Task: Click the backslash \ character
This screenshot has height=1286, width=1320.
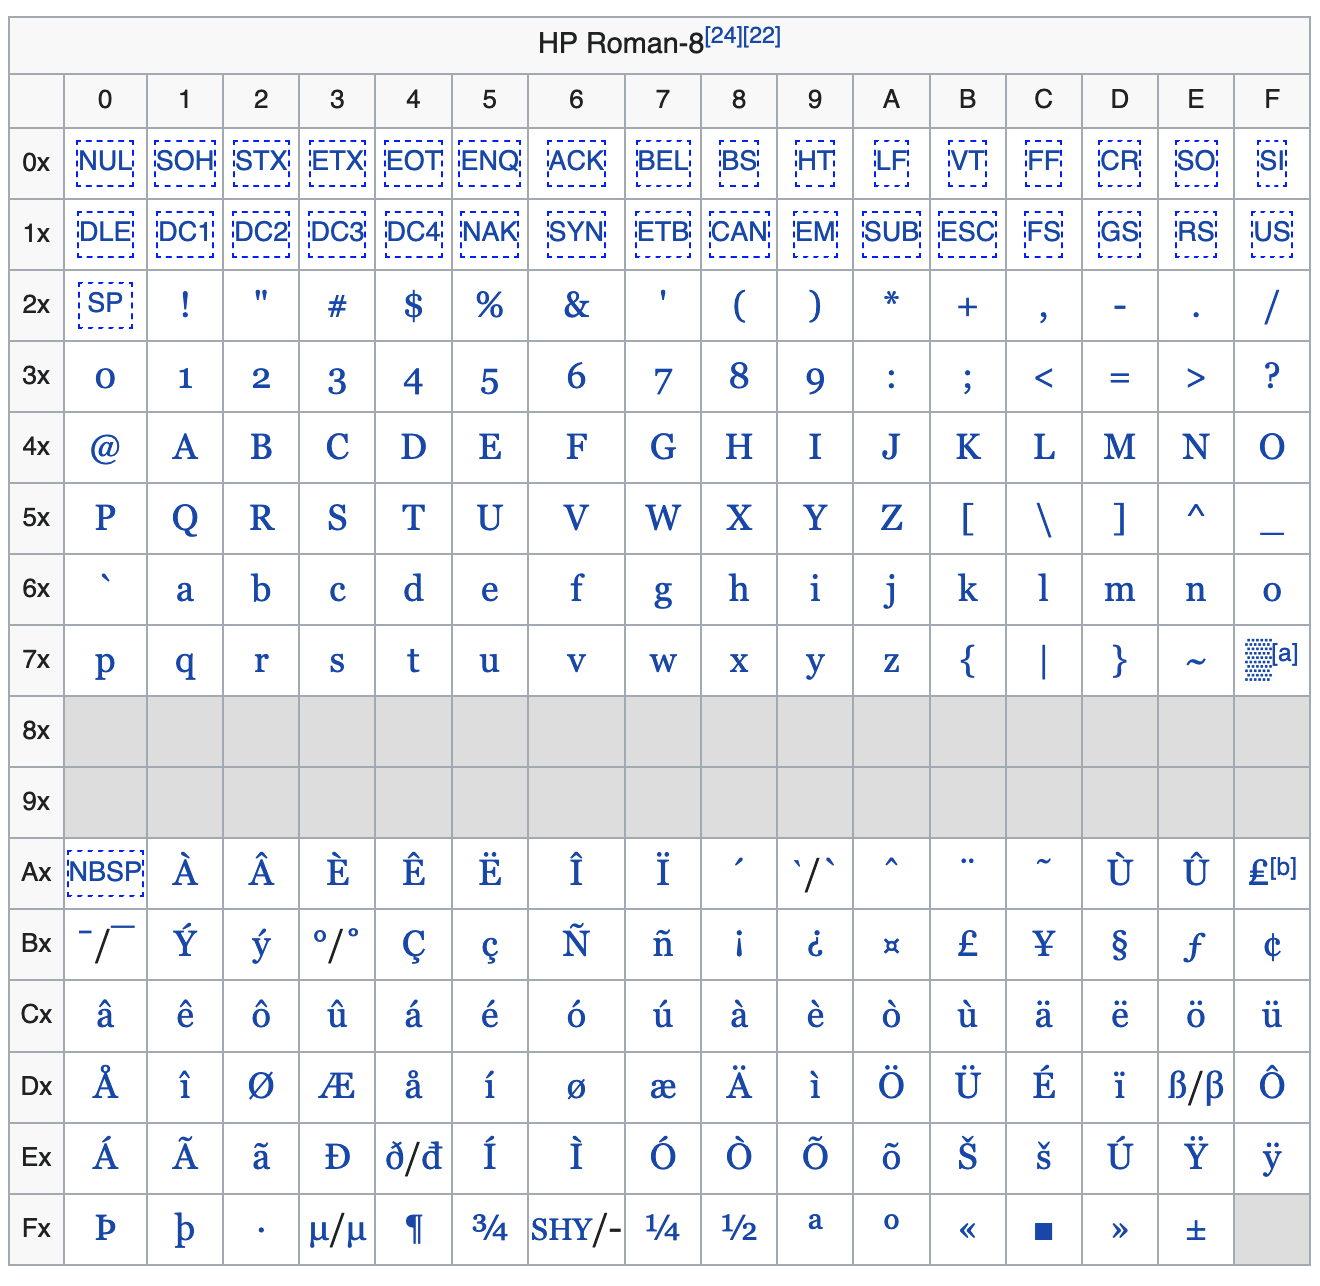Action: 1043,518
